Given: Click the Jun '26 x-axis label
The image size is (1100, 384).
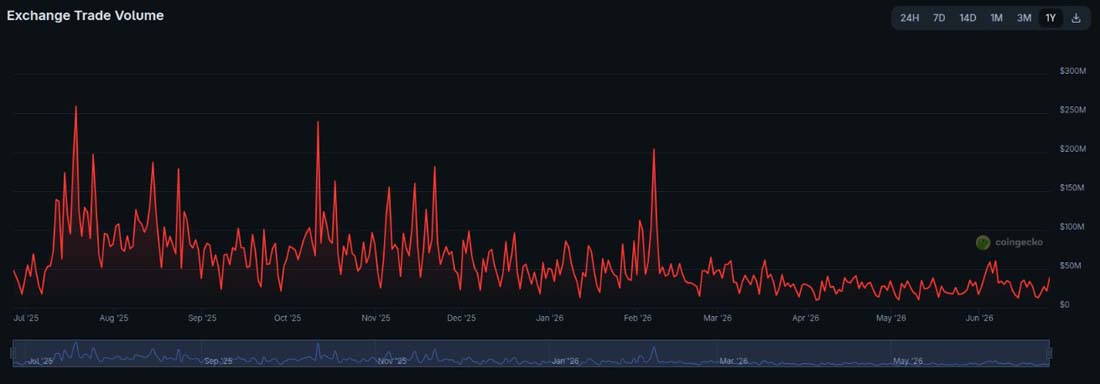Looking at the screenshot, I should pyautogui.click(x=979, y=318).
